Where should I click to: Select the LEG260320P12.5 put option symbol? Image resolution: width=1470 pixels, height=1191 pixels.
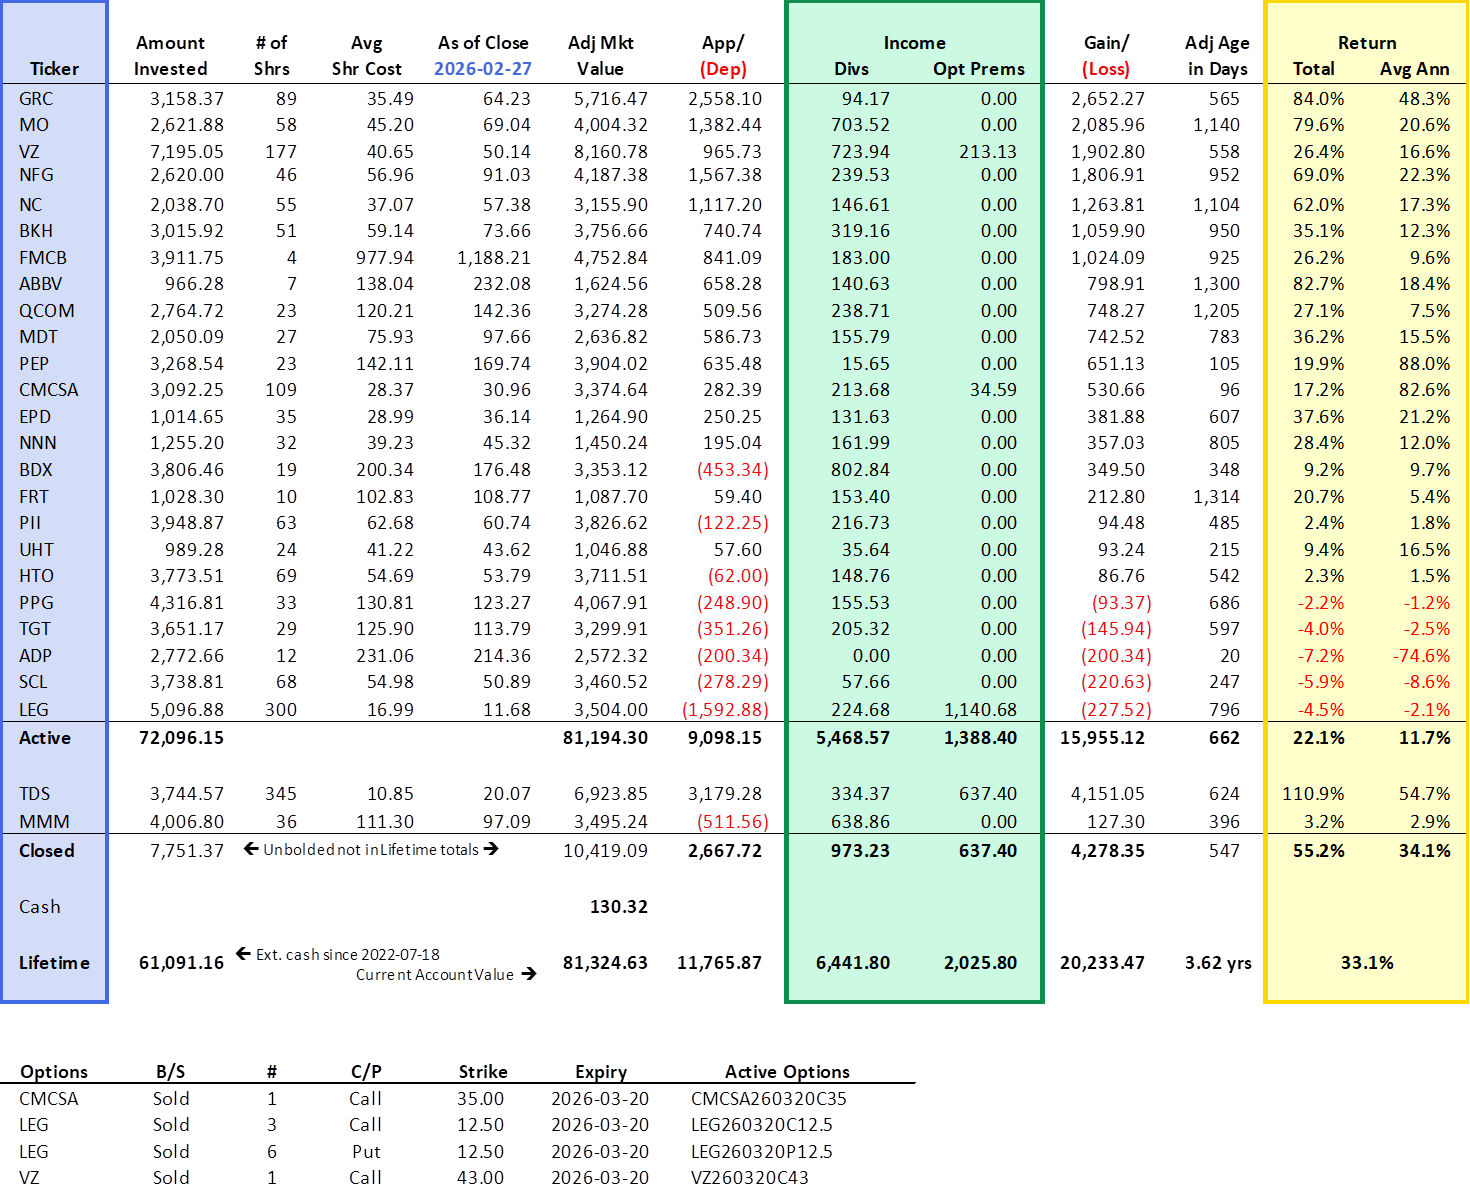(761, 1152)
